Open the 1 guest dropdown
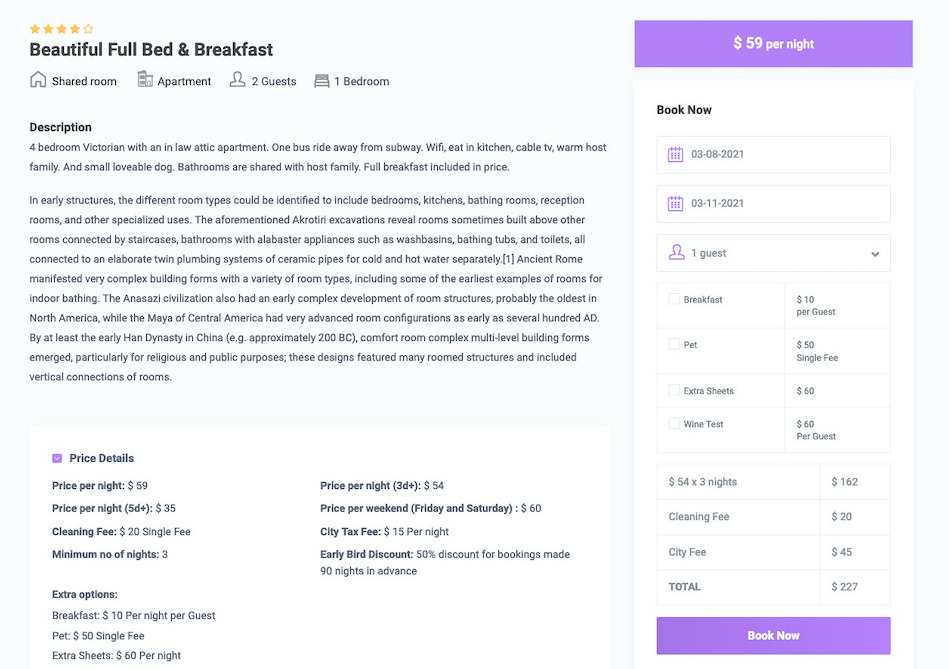 (773, 253)
